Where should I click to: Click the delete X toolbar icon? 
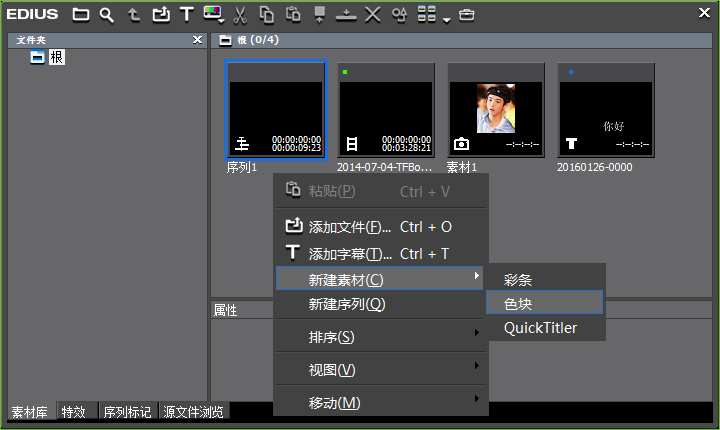click(372, 14)
